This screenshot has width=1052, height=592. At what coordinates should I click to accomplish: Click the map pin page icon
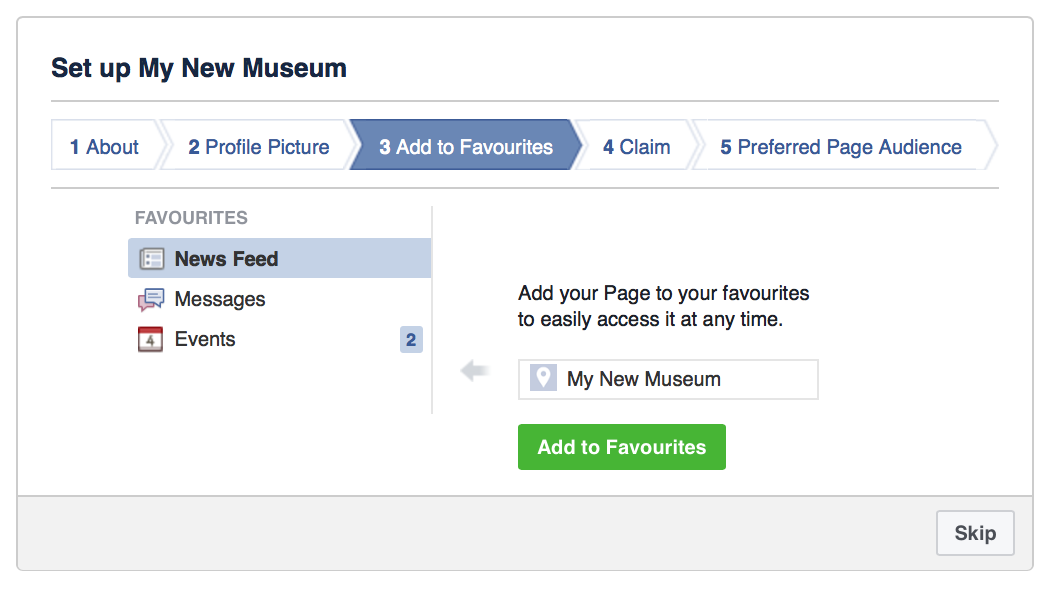[543, 378]
